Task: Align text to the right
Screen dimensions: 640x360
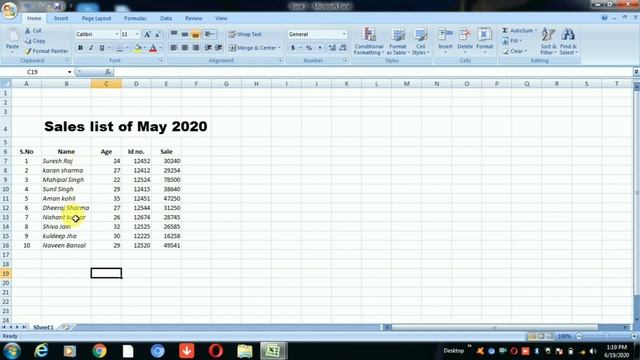Action: coord(196,48)
